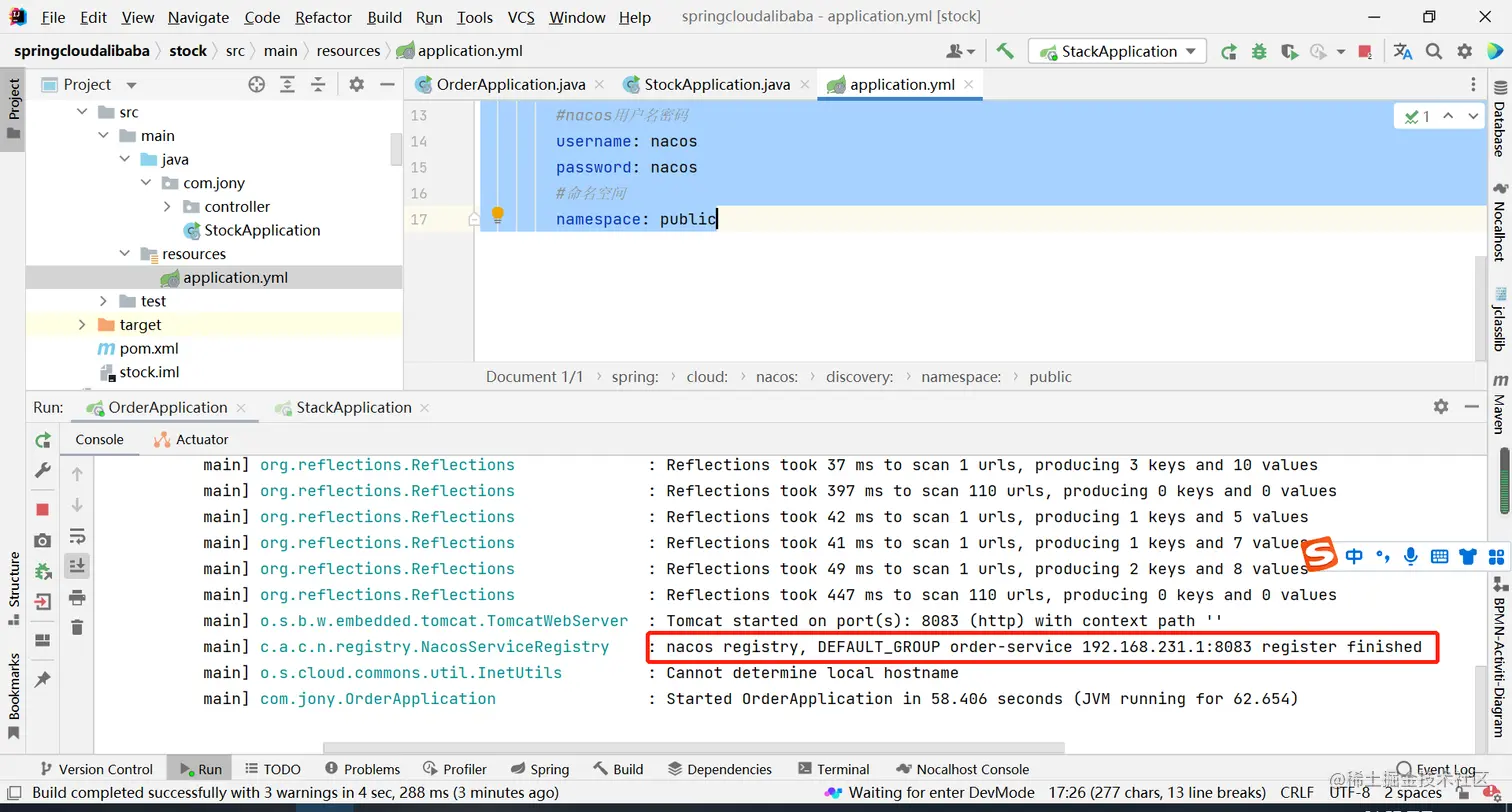Collapse the src folder in the tree

point(82,112)
